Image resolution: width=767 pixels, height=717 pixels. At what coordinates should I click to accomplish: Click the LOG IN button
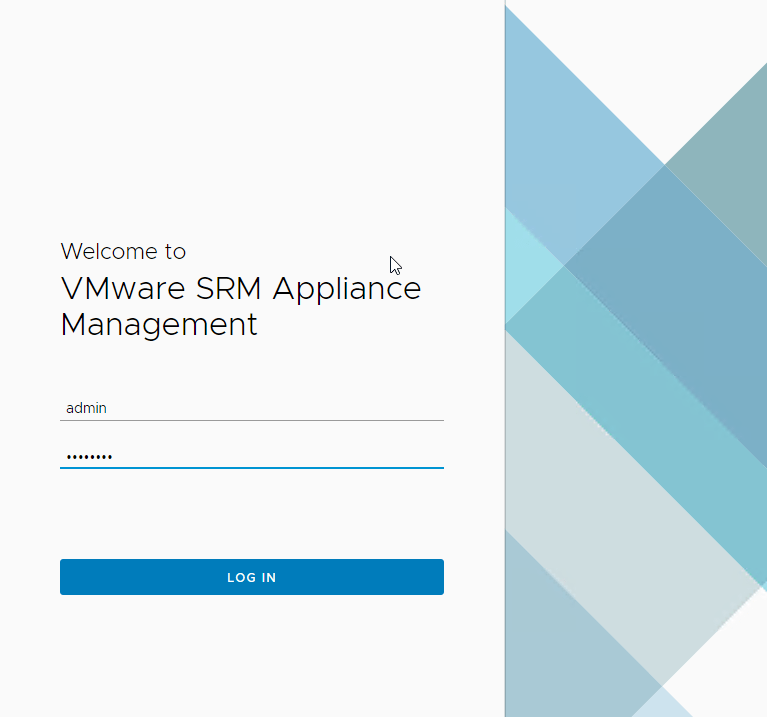tap(251, 577)
